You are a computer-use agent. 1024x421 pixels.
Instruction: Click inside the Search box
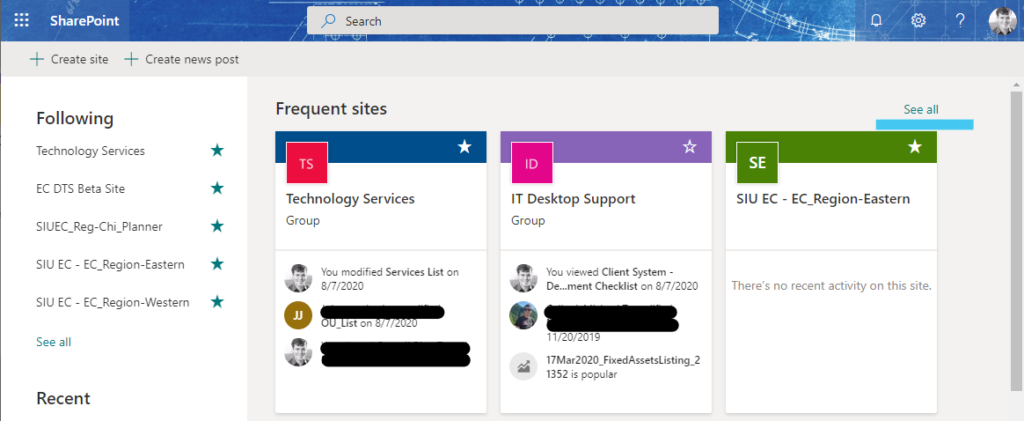click(x=513, y=21)
